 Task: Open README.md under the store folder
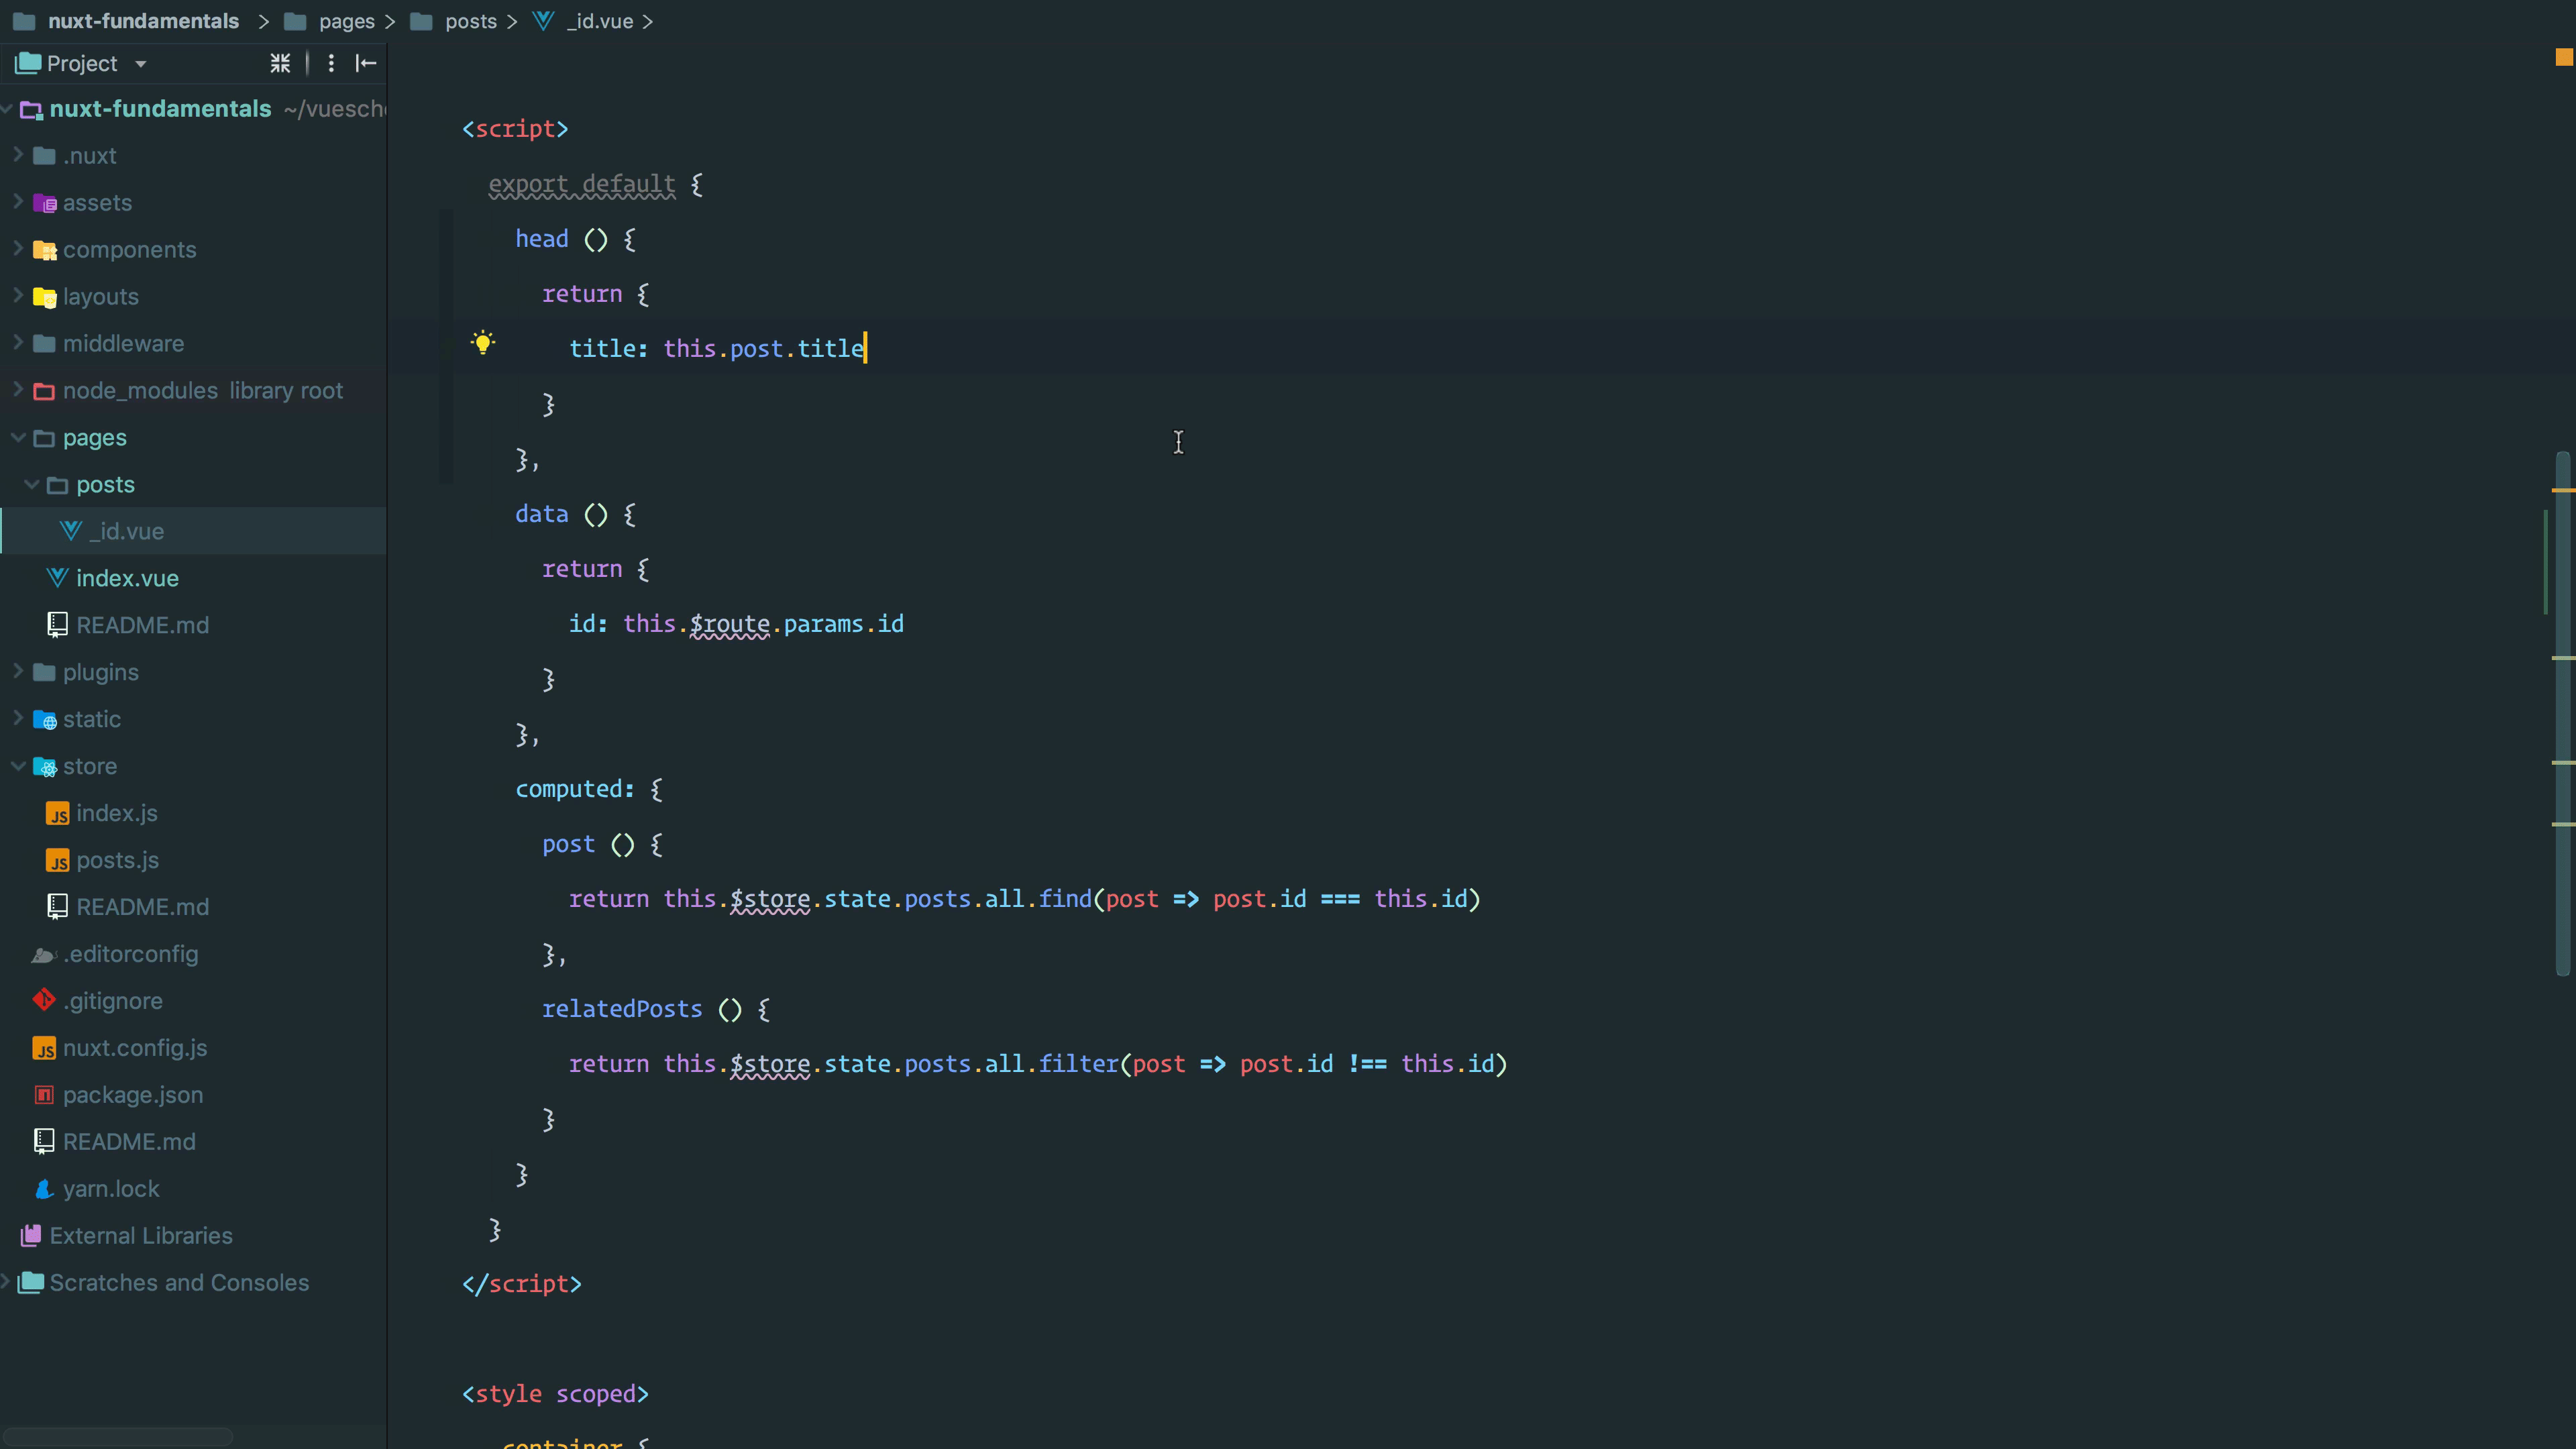coord(142,907)
